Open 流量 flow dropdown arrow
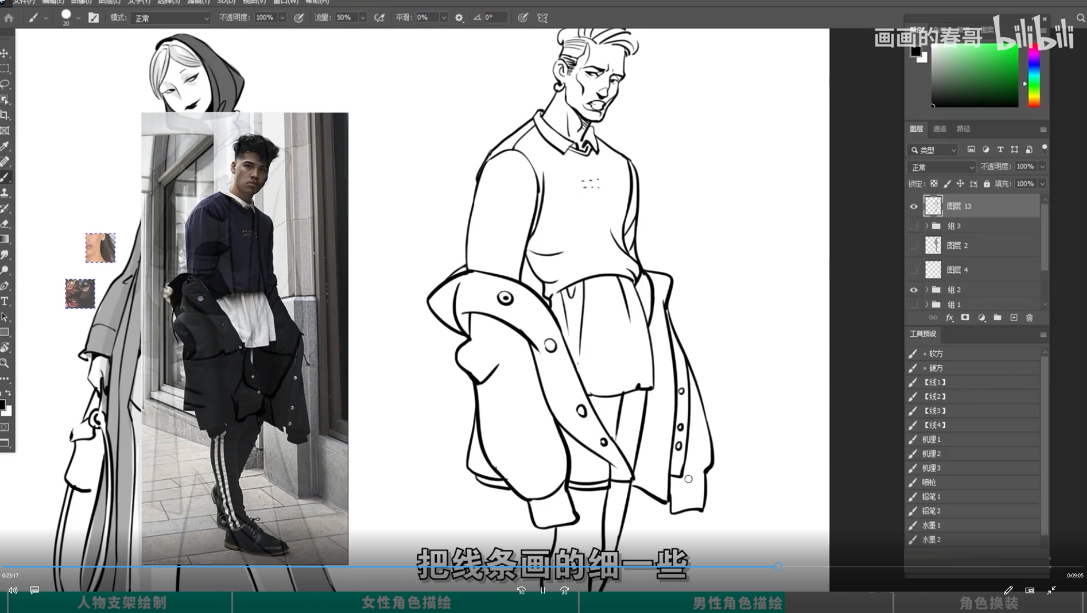This screenshot has height=613, width=1087. click(362, 18)
